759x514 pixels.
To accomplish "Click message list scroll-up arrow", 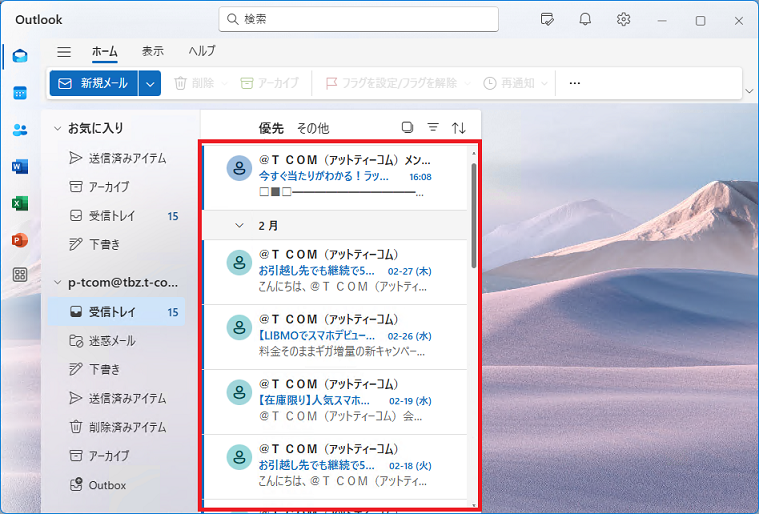I will [473, 153].
